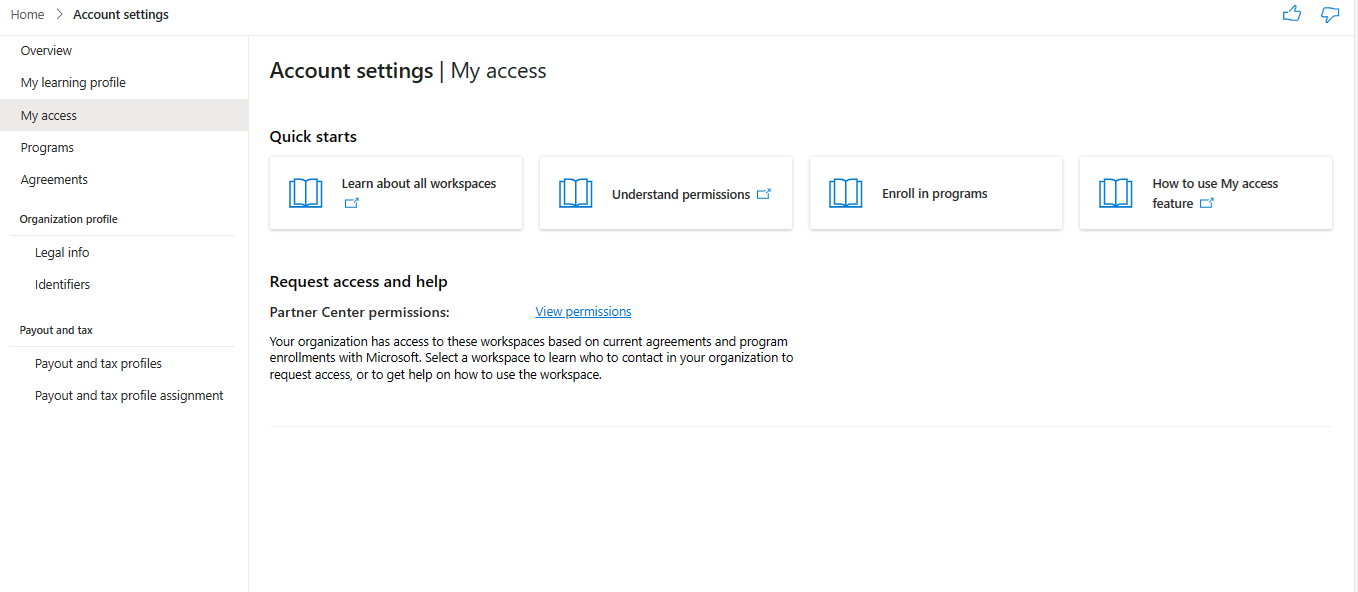Click the workspace access description paragraph
The height and width of the screenshot is (592, 1358).
coord(532,358)
